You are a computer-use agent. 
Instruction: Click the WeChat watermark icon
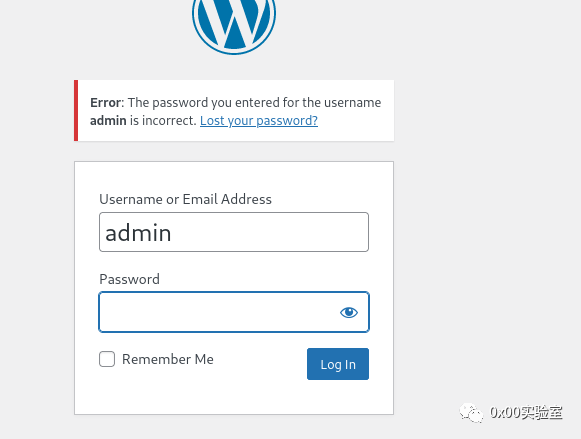pyautogui.click(x=471, y=413)
